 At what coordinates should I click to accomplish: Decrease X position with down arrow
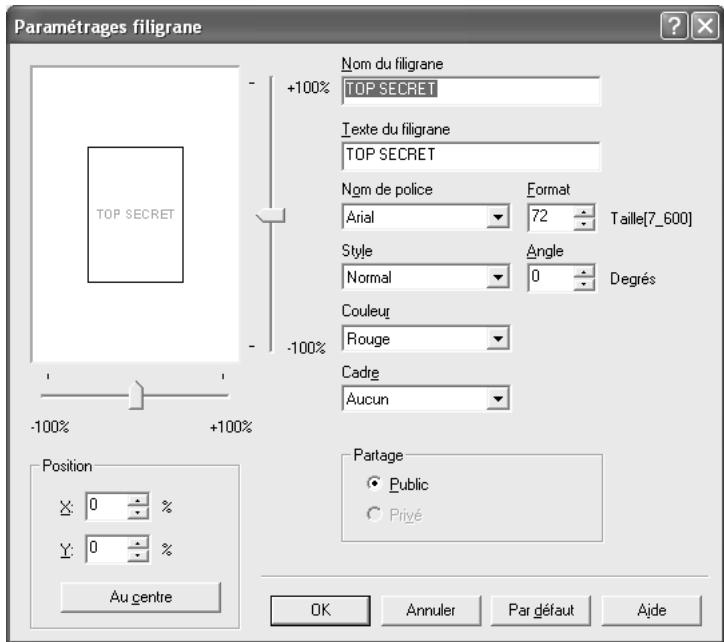pos(138,513)
